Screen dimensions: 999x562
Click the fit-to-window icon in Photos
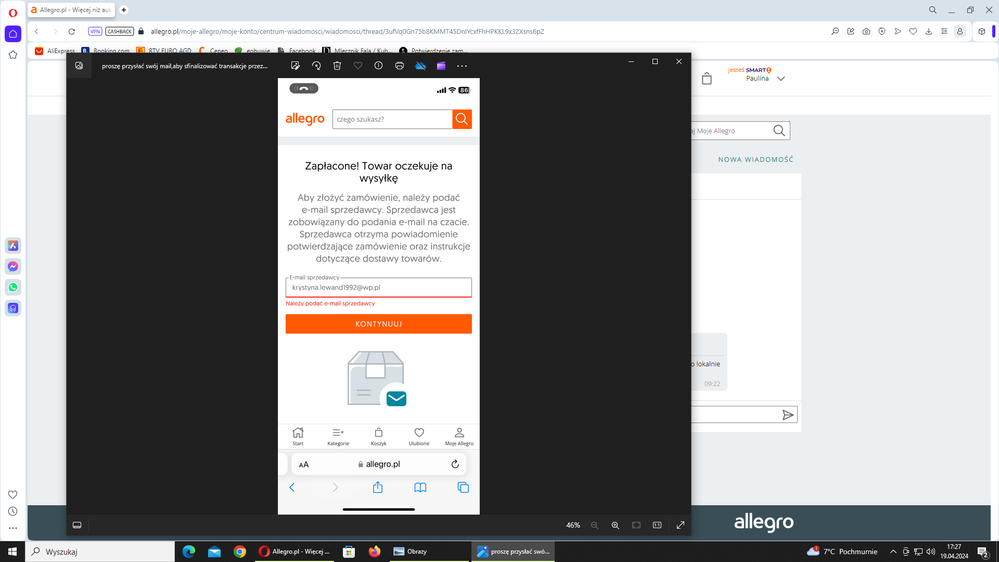tap(636, 525)
